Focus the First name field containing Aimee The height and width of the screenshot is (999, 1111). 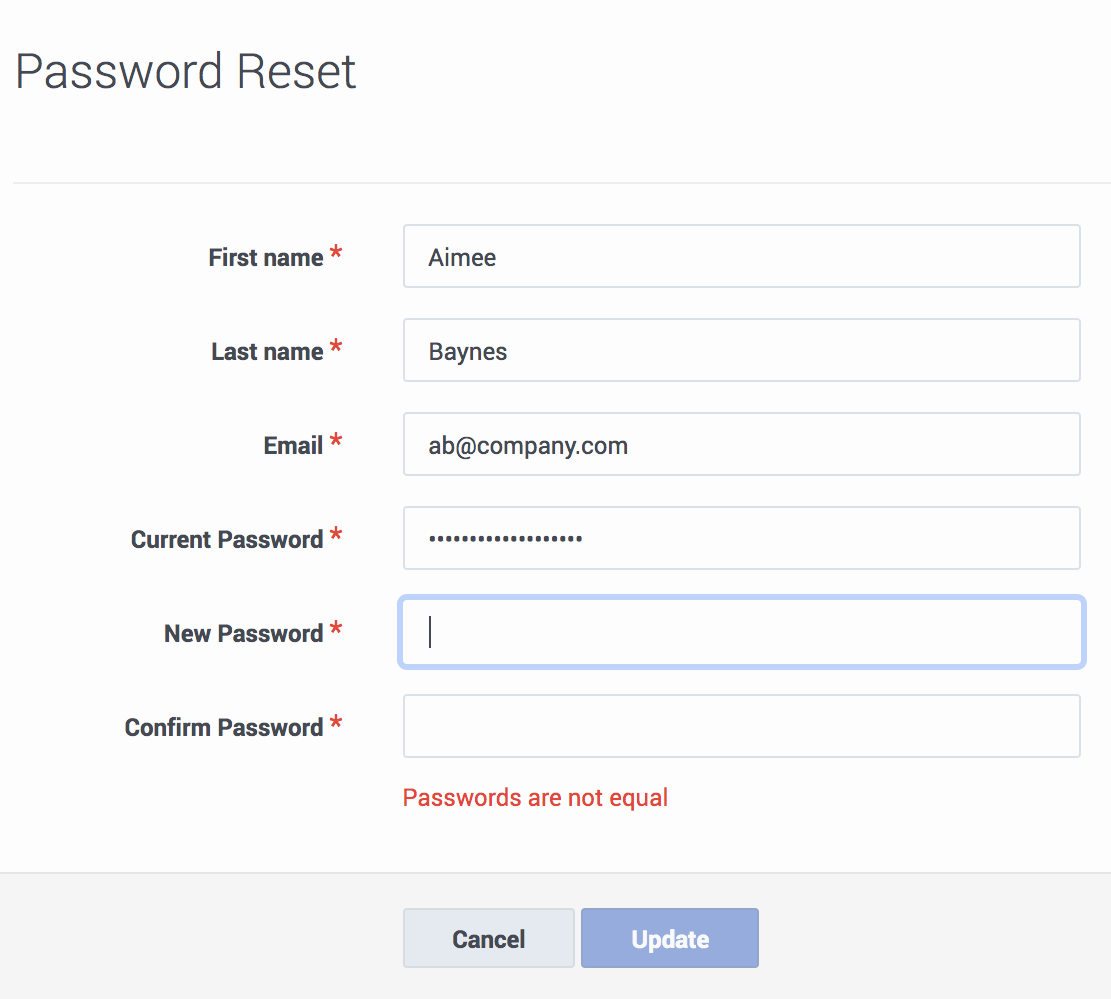click(742, 256)
